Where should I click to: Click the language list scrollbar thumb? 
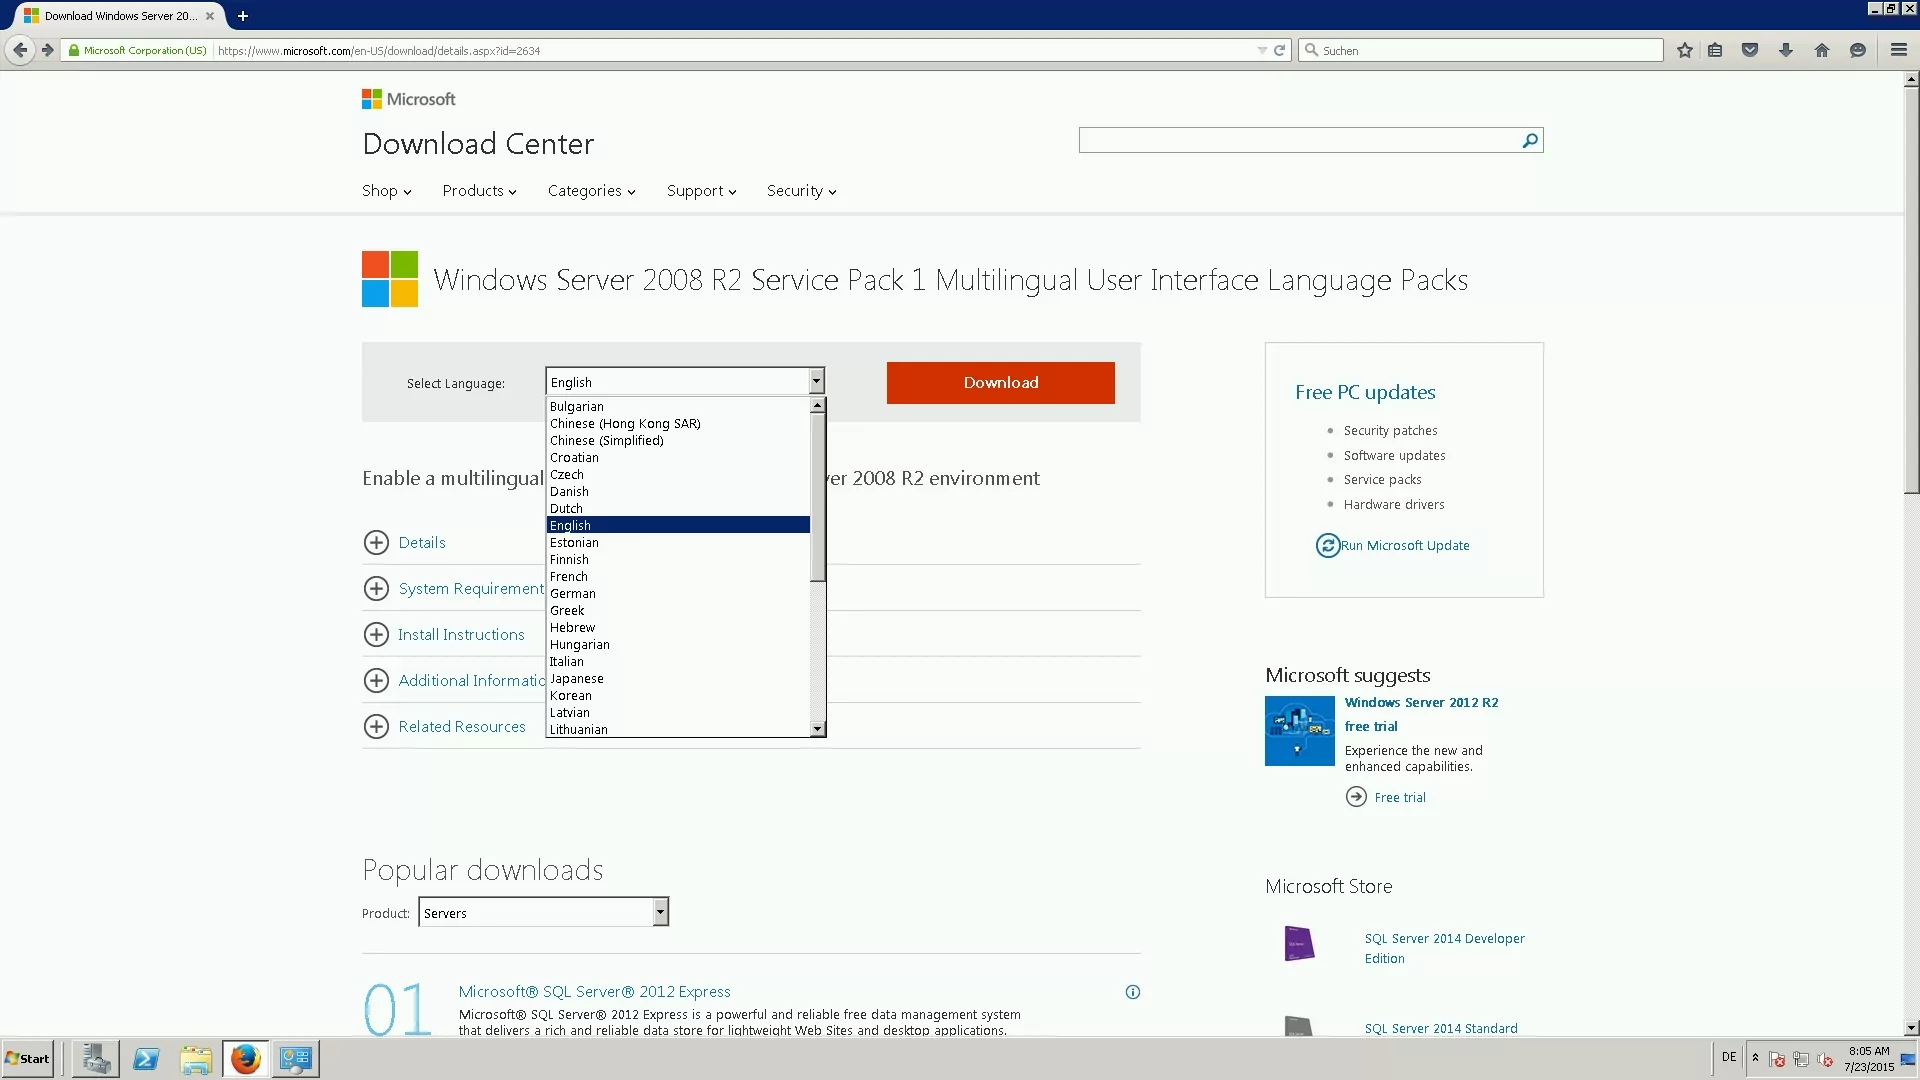[818, 497]
